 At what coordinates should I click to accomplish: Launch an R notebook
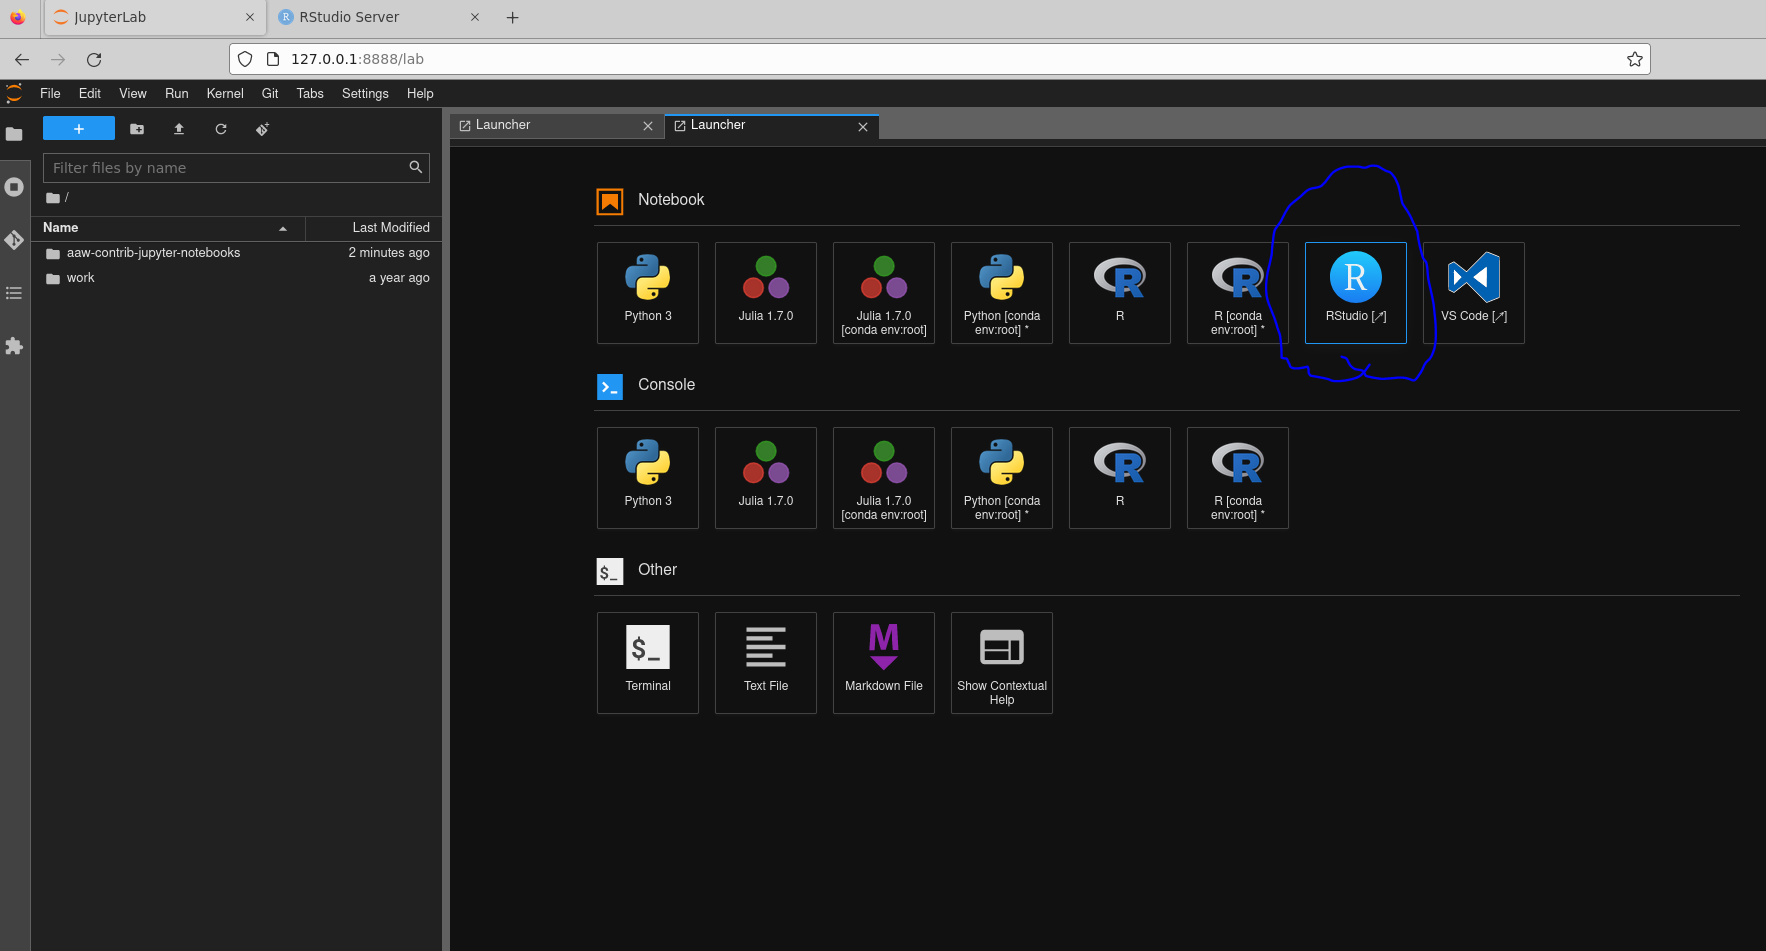(1120, 293)
